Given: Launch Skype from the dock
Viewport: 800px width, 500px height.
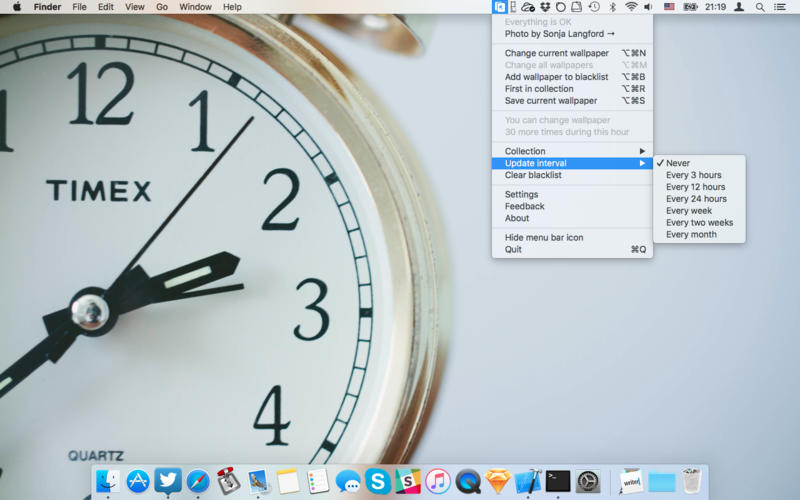Looking at the screenshot, I should (x=378, y=481).
